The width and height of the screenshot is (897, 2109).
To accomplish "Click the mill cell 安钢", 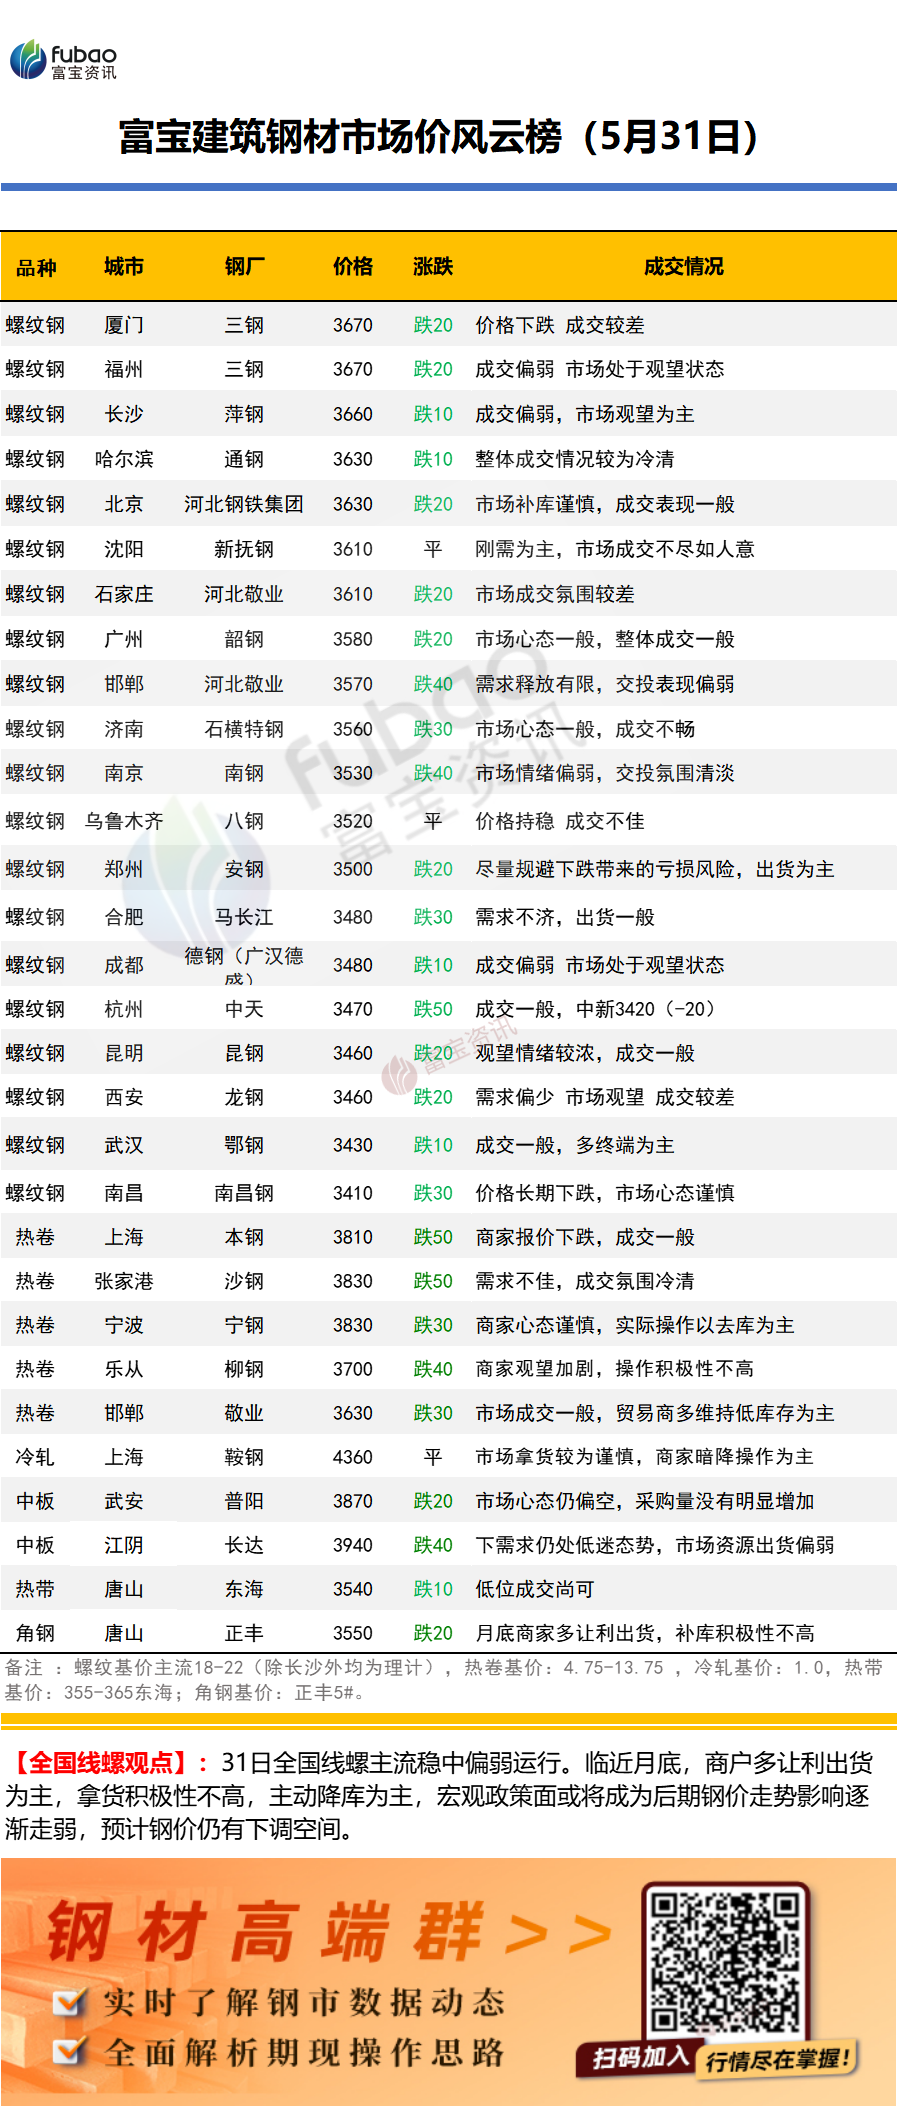I will (244, 869).
